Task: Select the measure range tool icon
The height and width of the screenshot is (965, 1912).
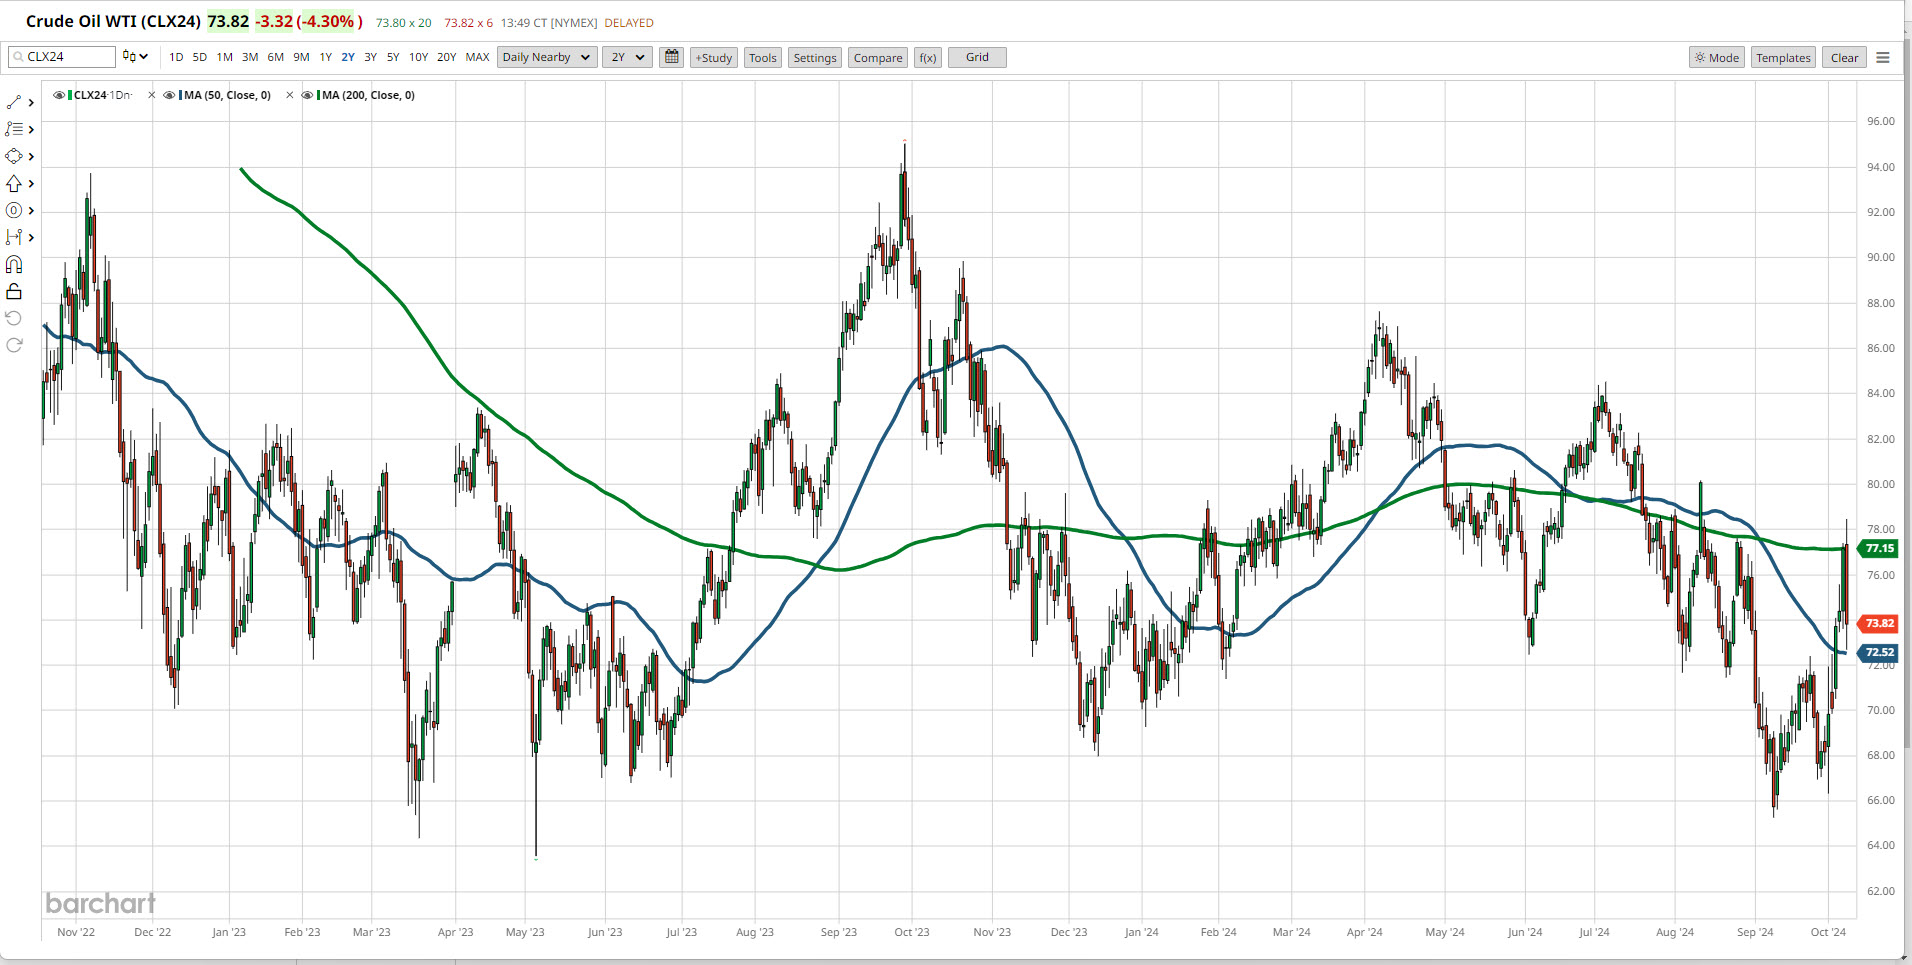Action: (14, 237)
